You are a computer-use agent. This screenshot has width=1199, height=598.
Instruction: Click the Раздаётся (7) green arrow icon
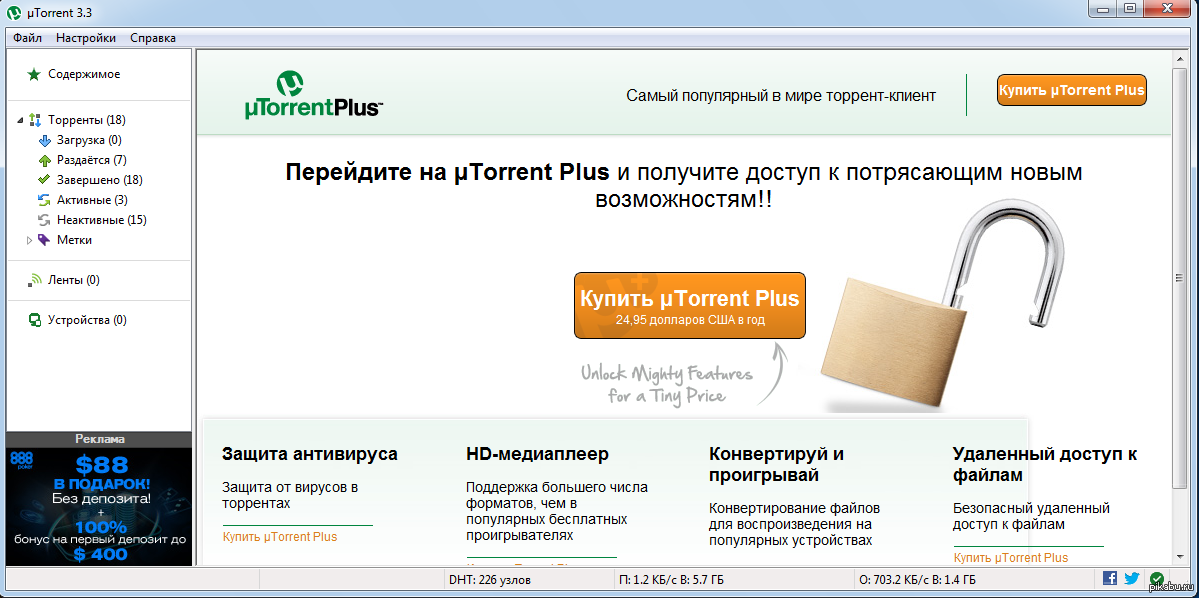[x=44, y=160]
